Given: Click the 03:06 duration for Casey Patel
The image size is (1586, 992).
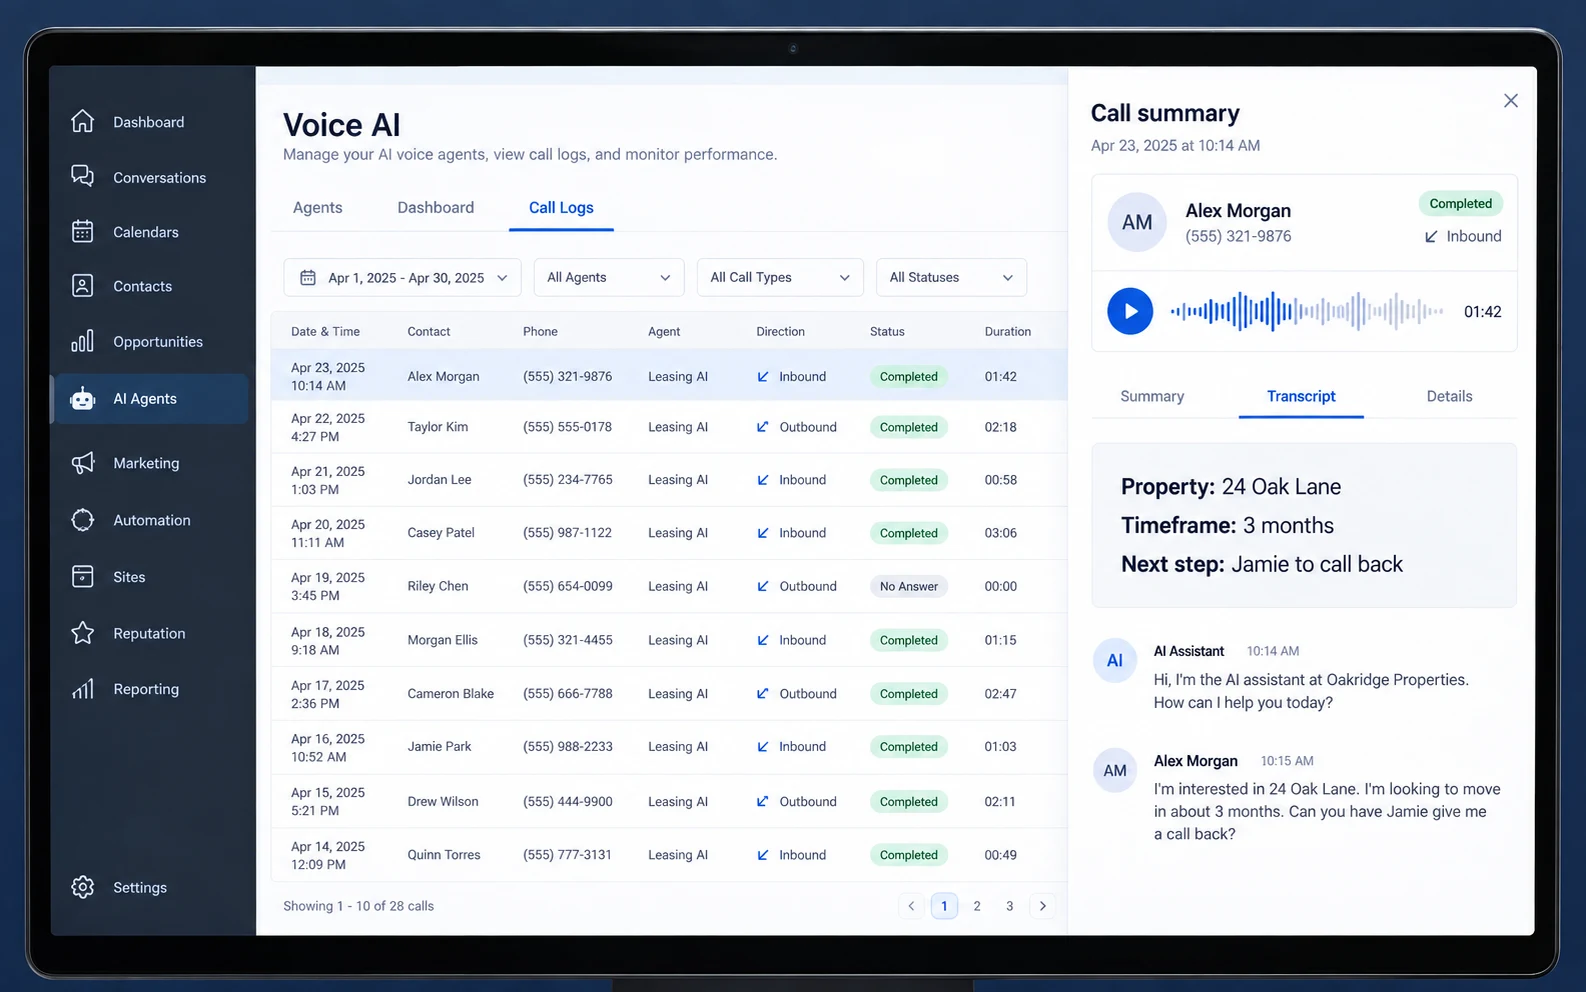Looking at the screenshot, I should 1000,533.
